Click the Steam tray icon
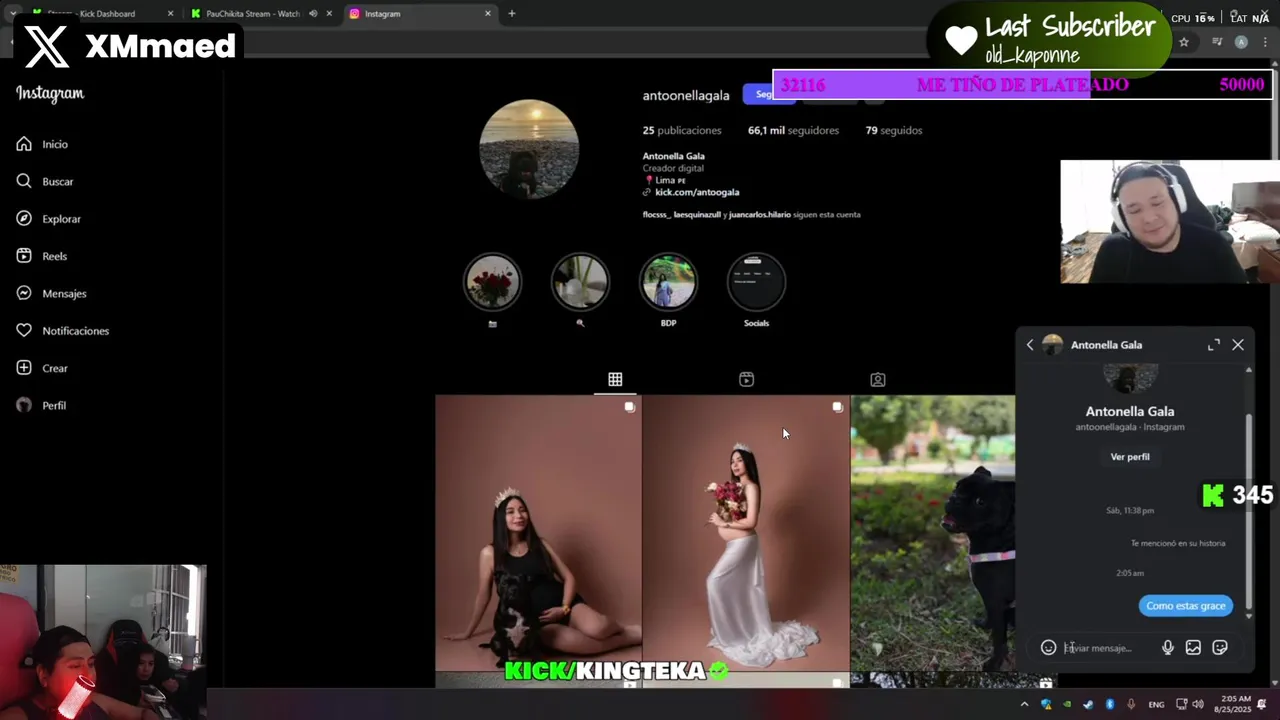The image size is (1280, 720). point(1088,705)
